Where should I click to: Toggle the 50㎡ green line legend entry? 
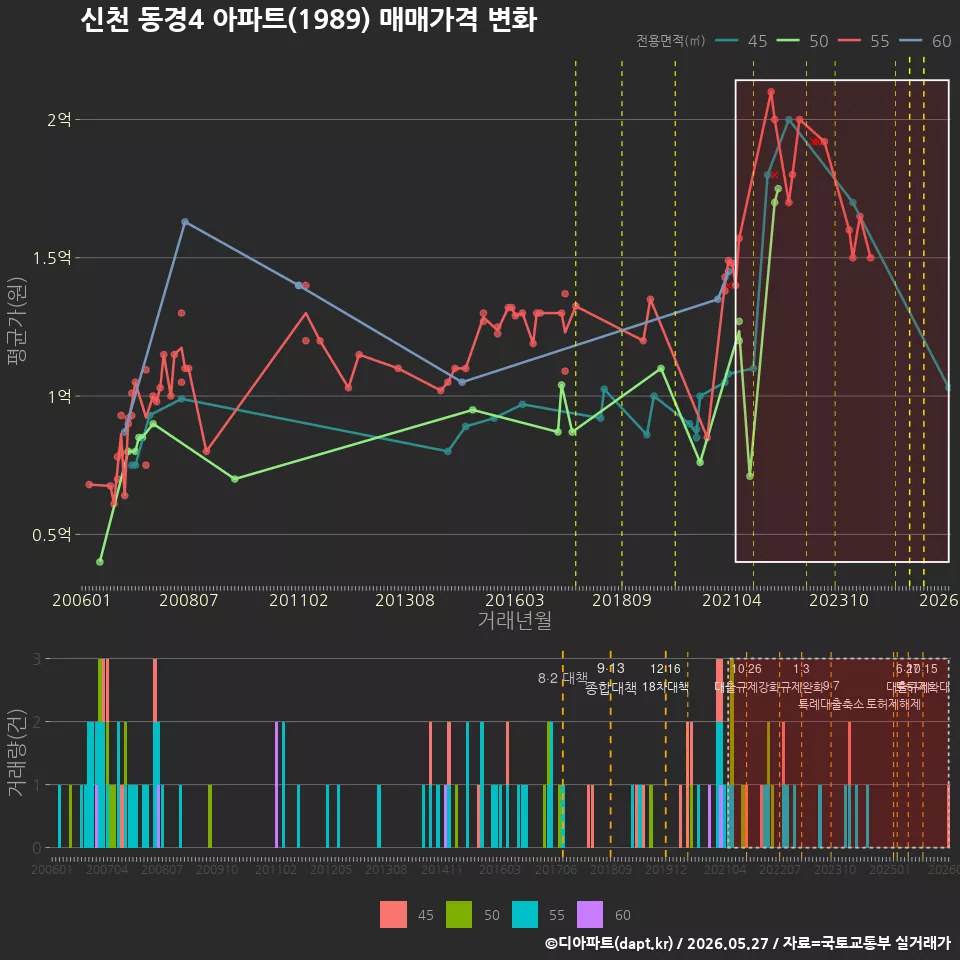click(x=802, y=41)
